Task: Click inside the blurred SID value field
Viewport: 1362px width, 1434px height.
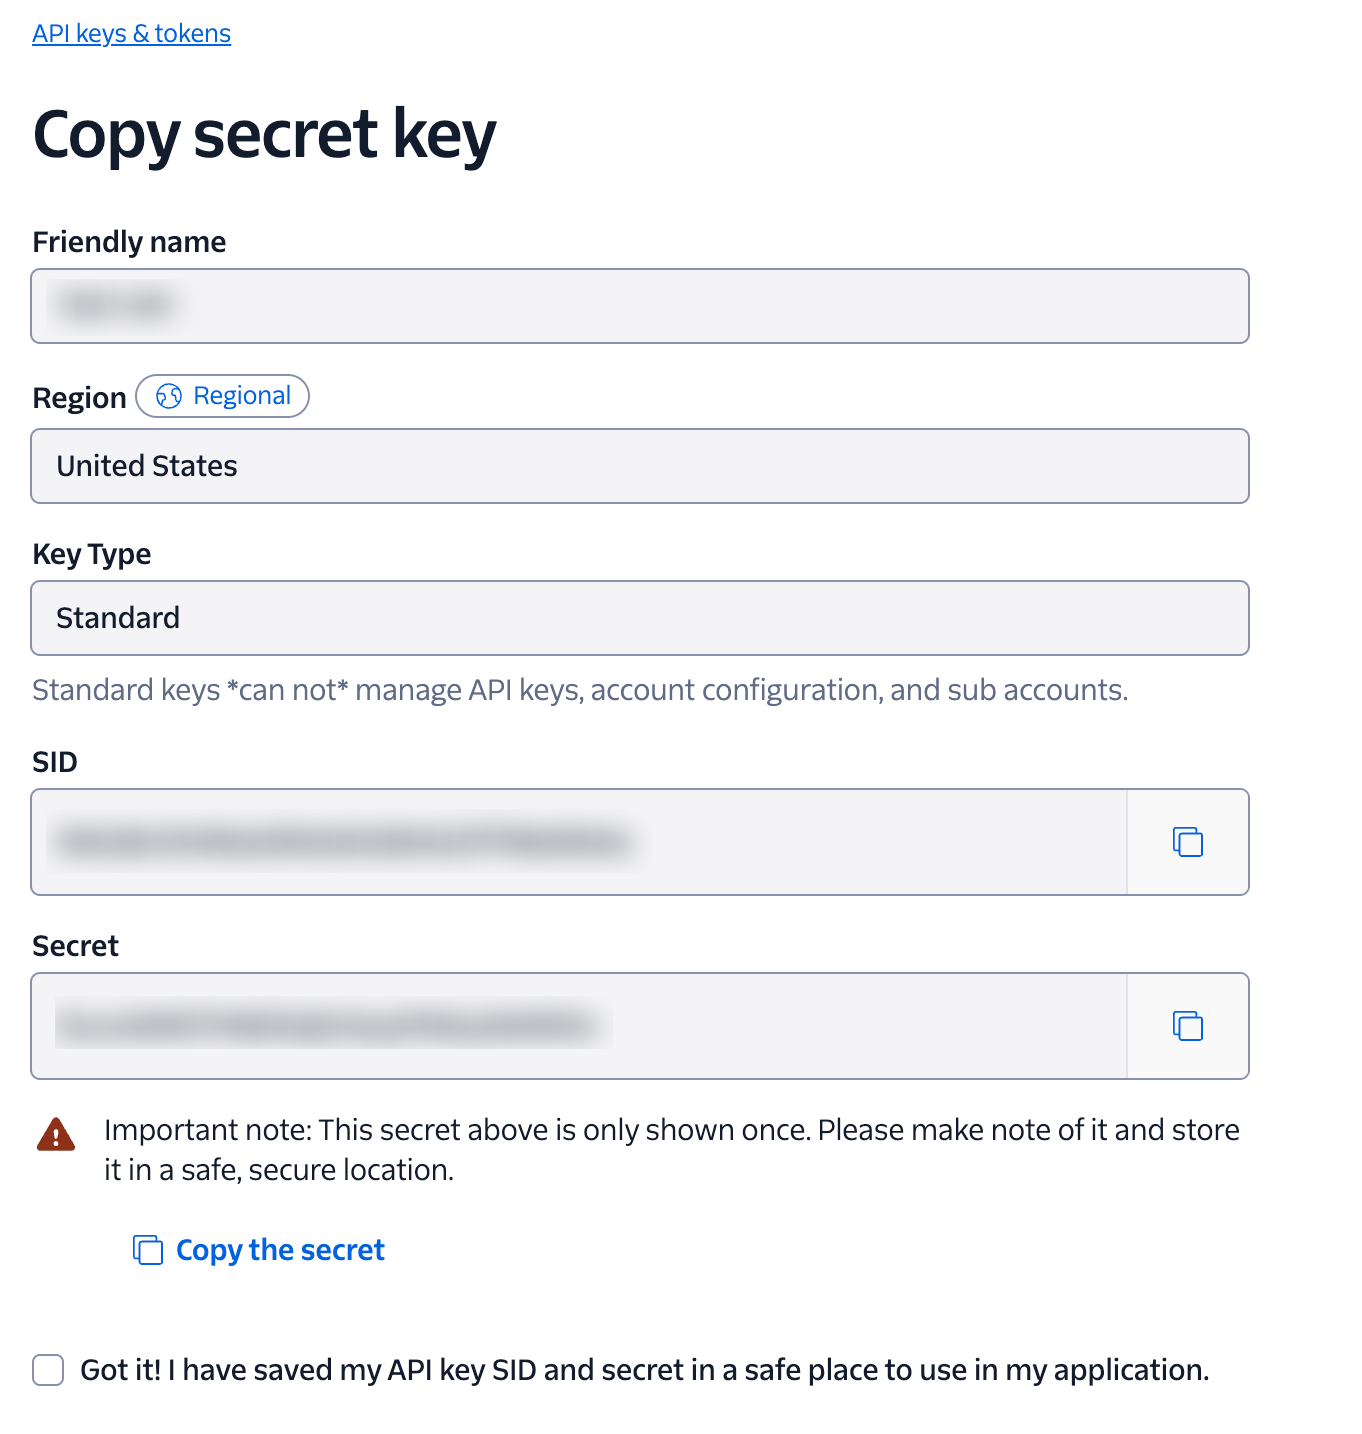Action: (578, 842)
